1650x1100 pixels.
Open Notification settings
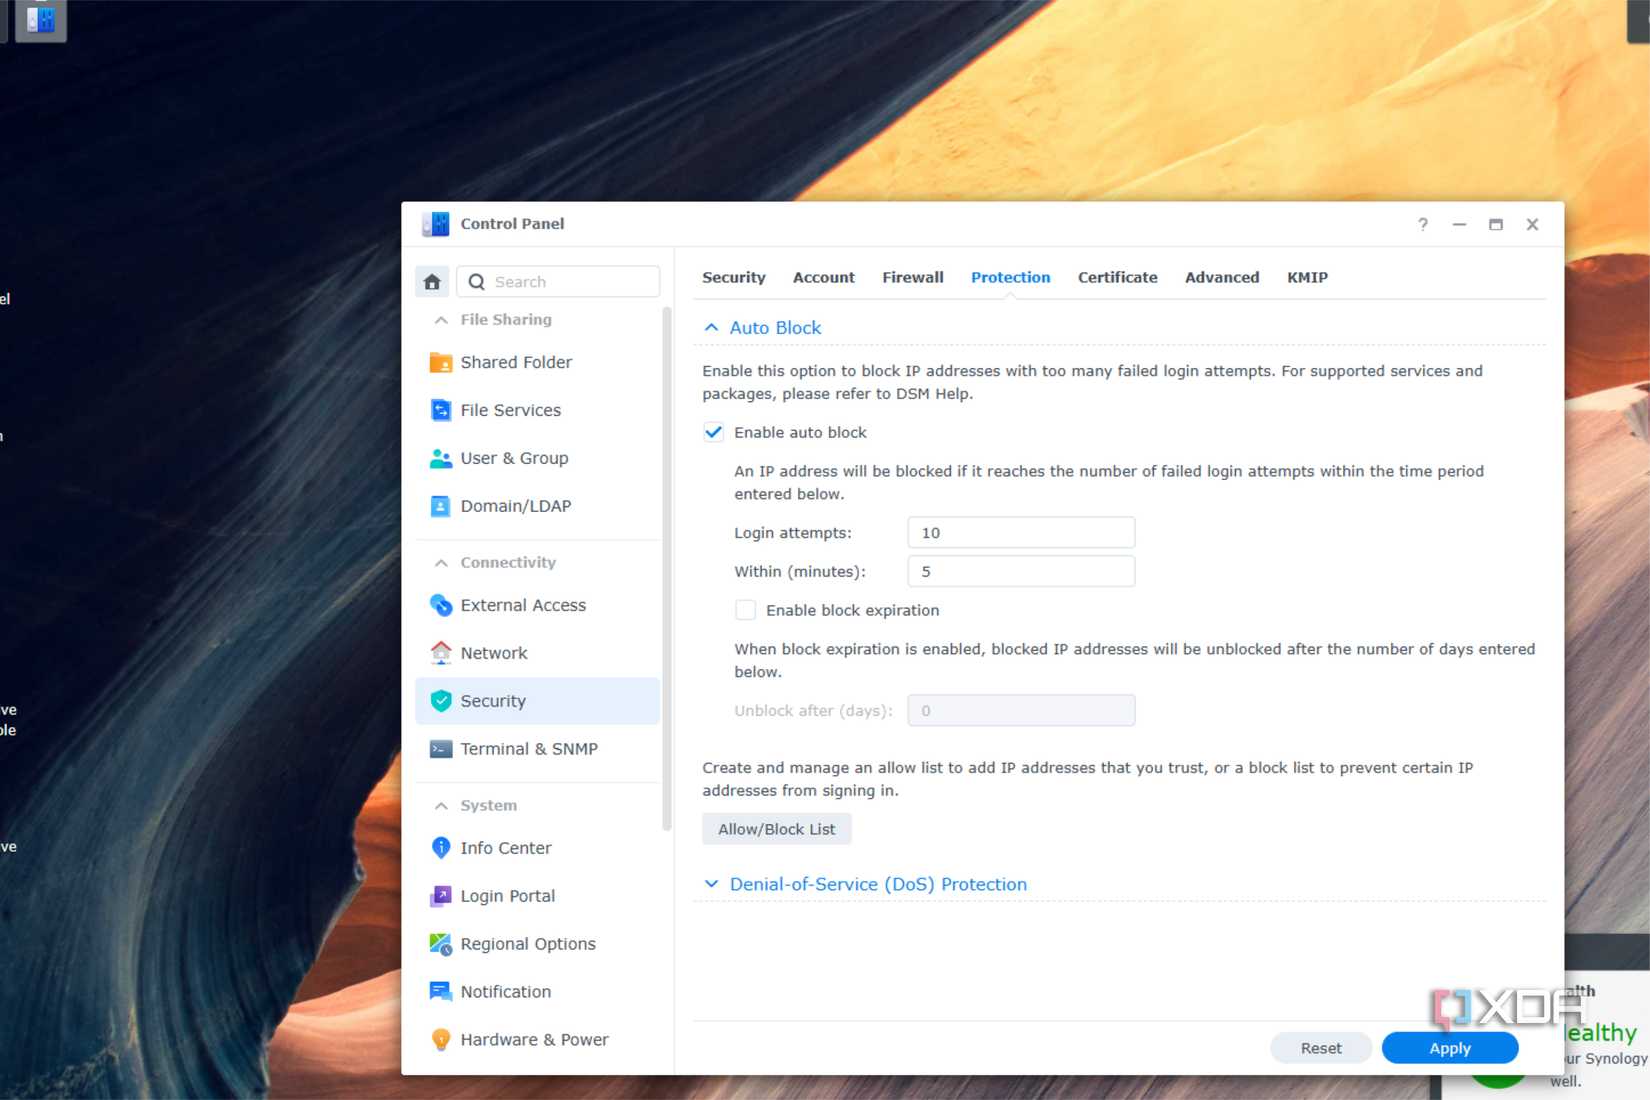[537, 992]
